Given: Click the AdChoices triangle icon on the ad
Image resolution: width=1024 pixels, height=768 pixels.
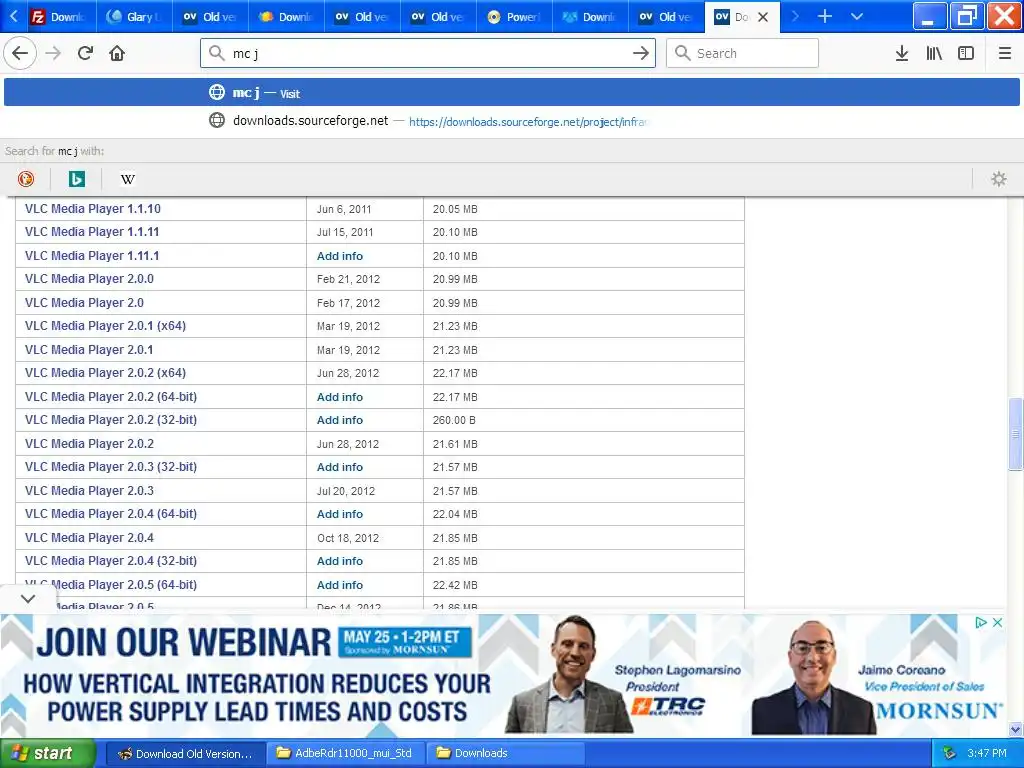Looking at the screenshot, I should (981, 622).
